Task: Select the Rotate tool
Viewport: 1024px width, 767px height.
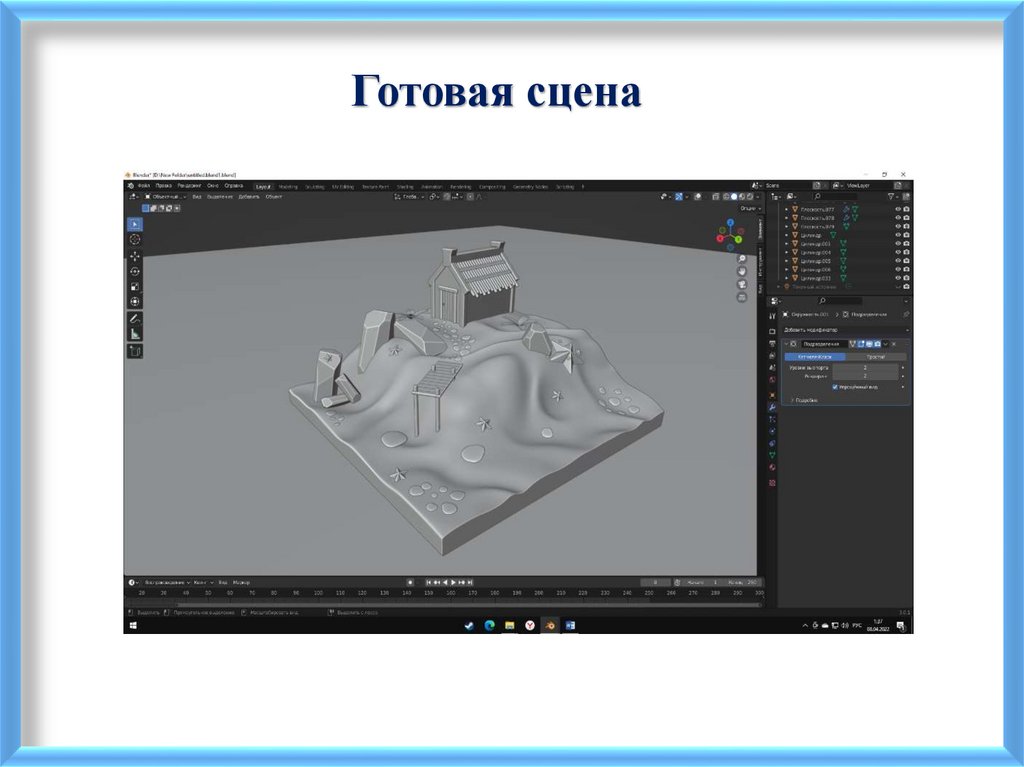Action: (135, 271)
